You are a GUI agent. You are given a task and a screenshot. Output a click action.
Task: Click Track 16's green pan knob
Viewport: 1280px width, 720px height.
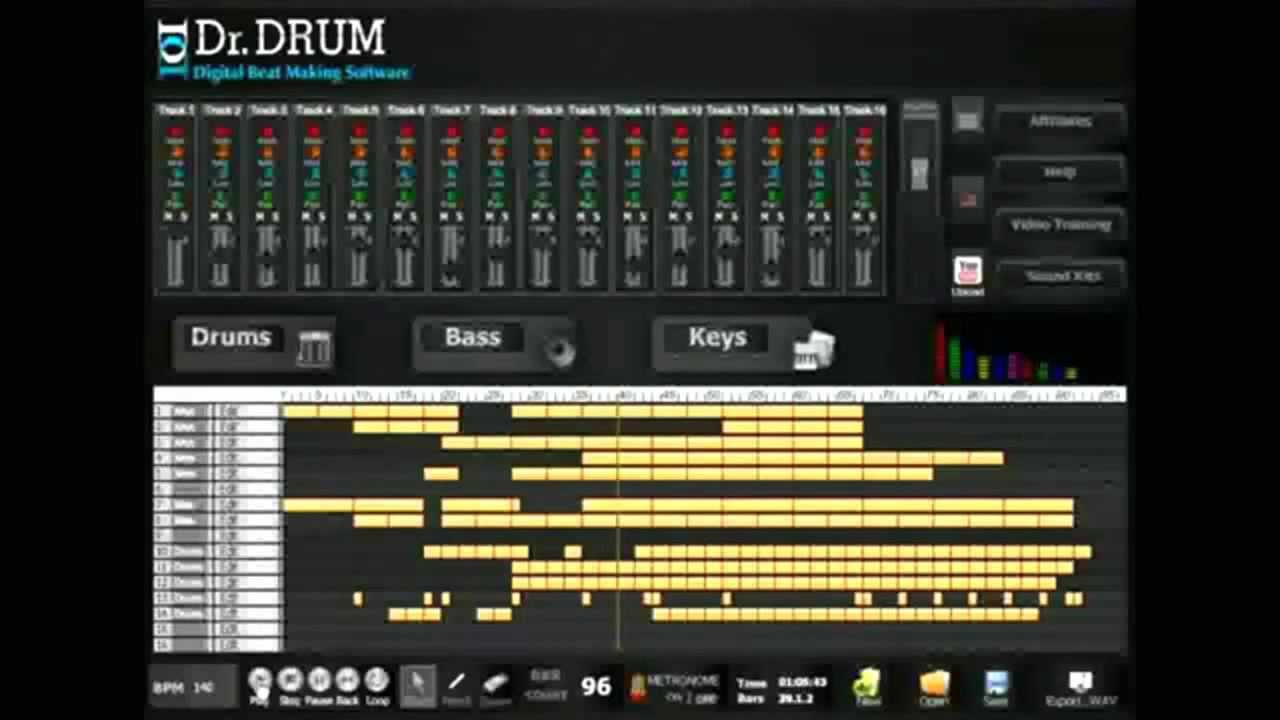click(865, 196)
